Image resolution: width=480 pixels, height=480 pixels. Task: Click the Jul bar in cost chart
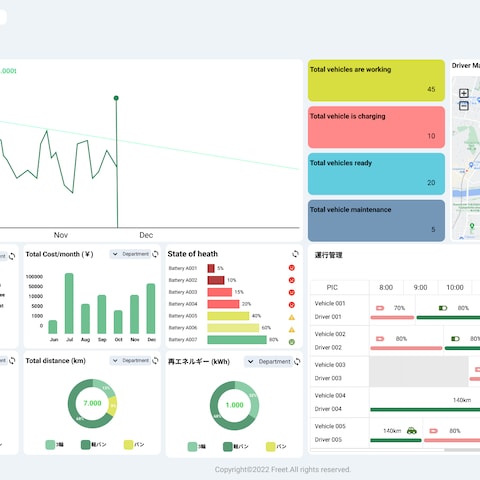pyautogui.click(x=69, y=303)
